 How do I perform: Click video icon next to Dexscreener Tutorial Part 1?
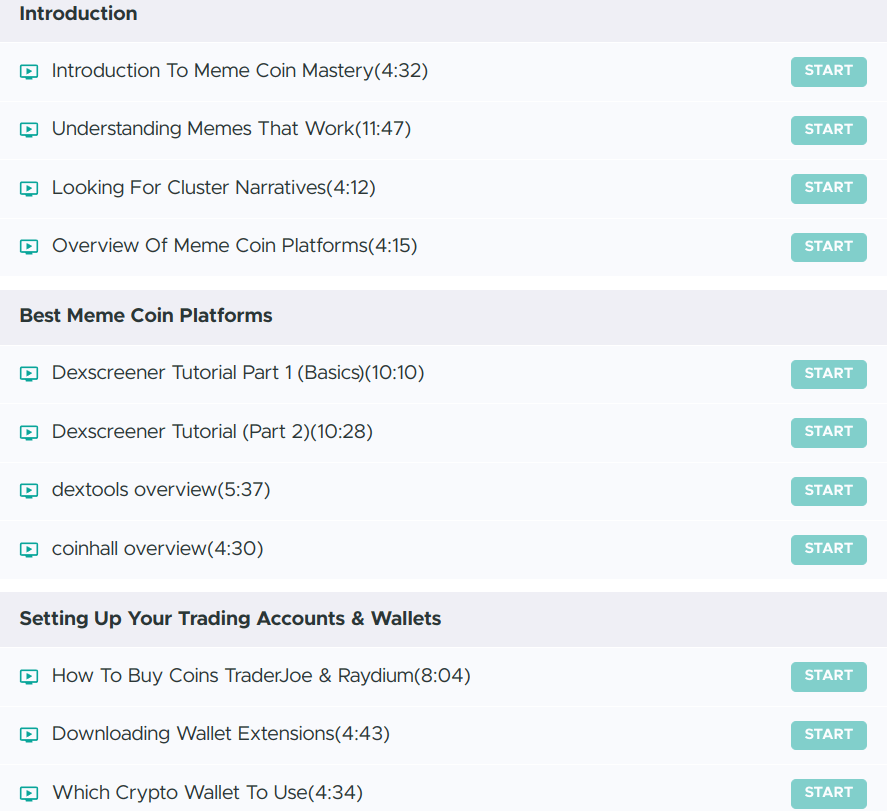click(x=29, y=374)
